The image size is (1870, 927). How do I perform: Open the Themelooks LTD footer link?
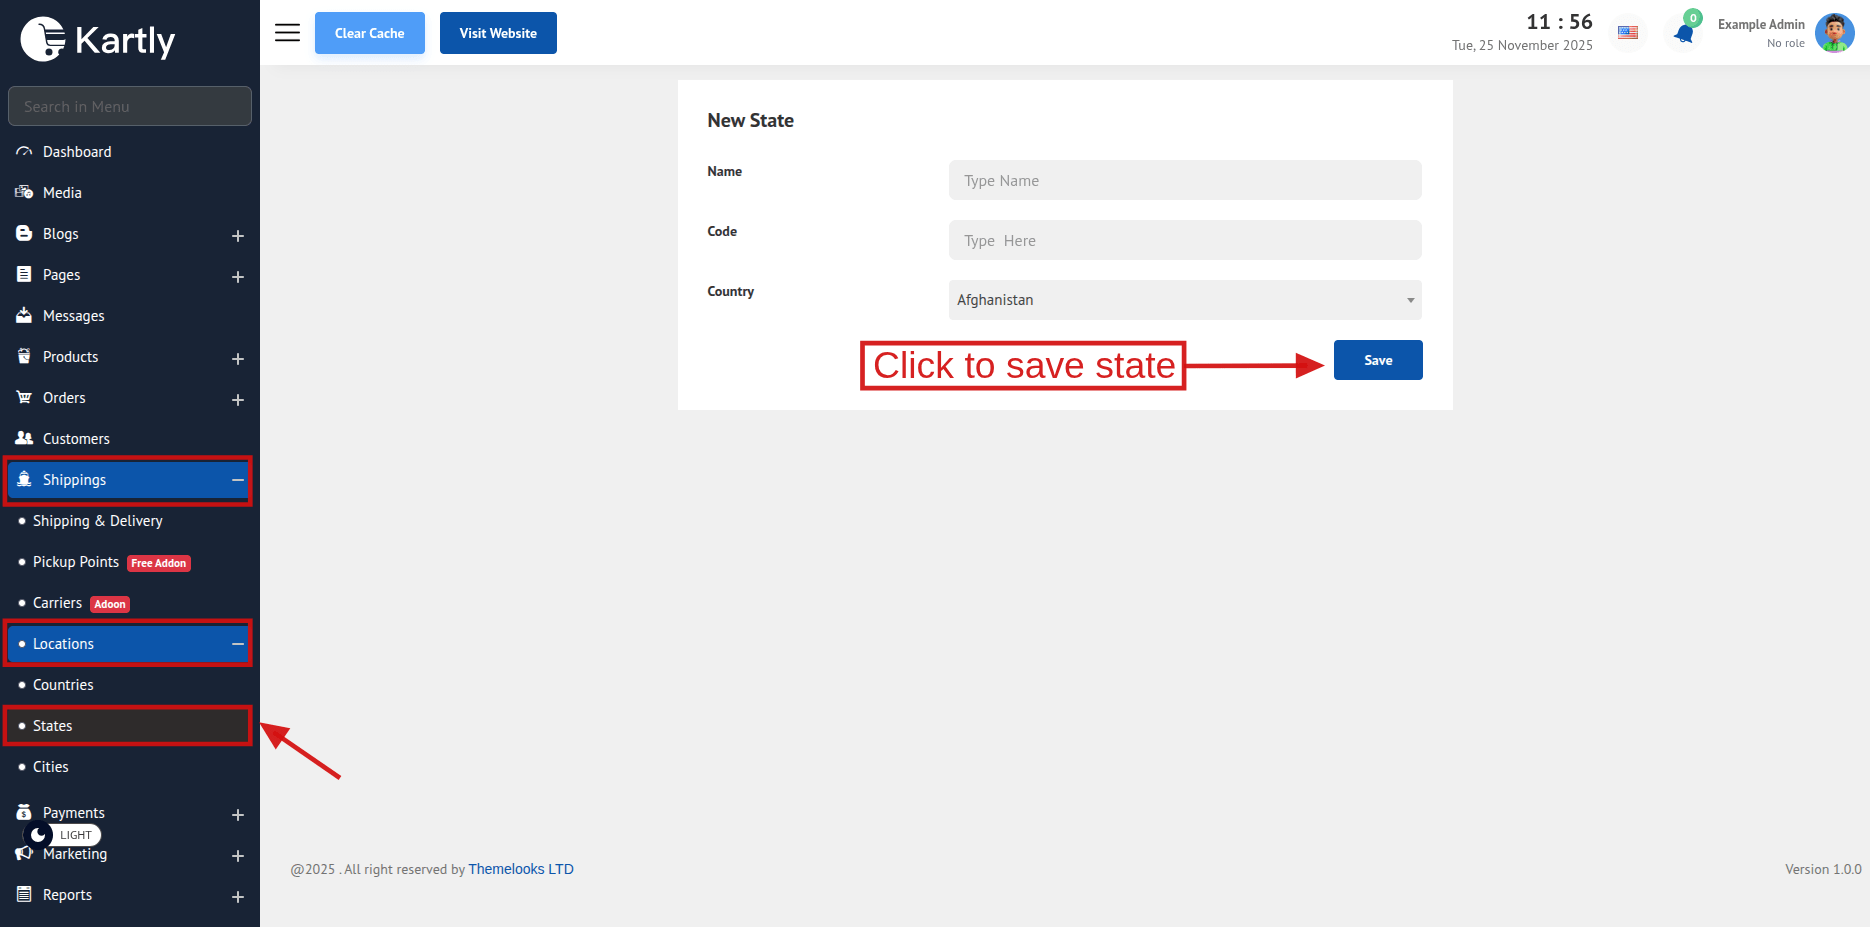520,869
